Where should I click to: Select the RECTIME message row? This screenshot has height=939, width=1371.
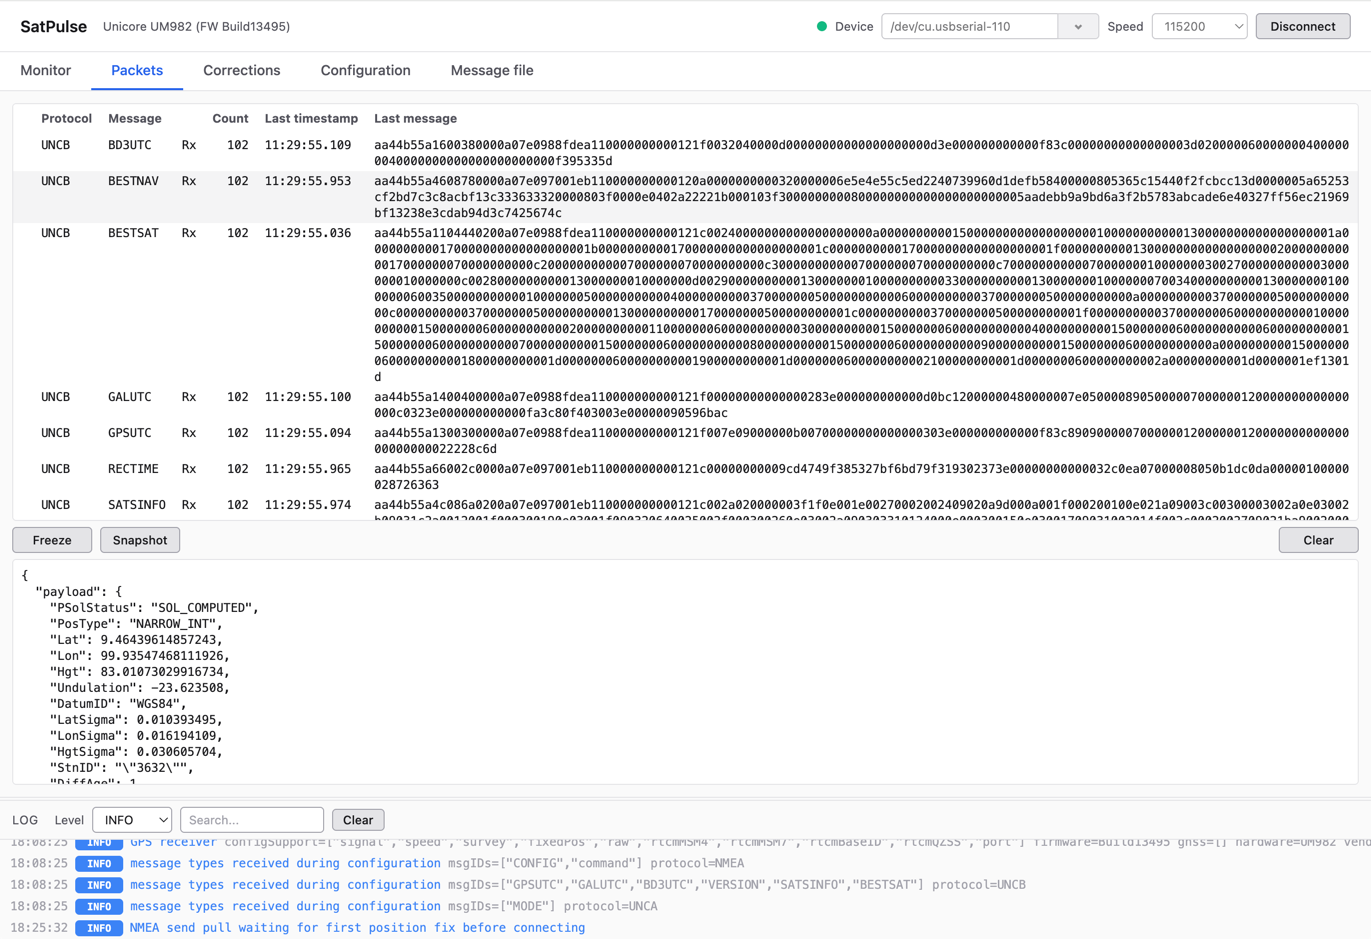pyautogui.click(x=685, y=477)
